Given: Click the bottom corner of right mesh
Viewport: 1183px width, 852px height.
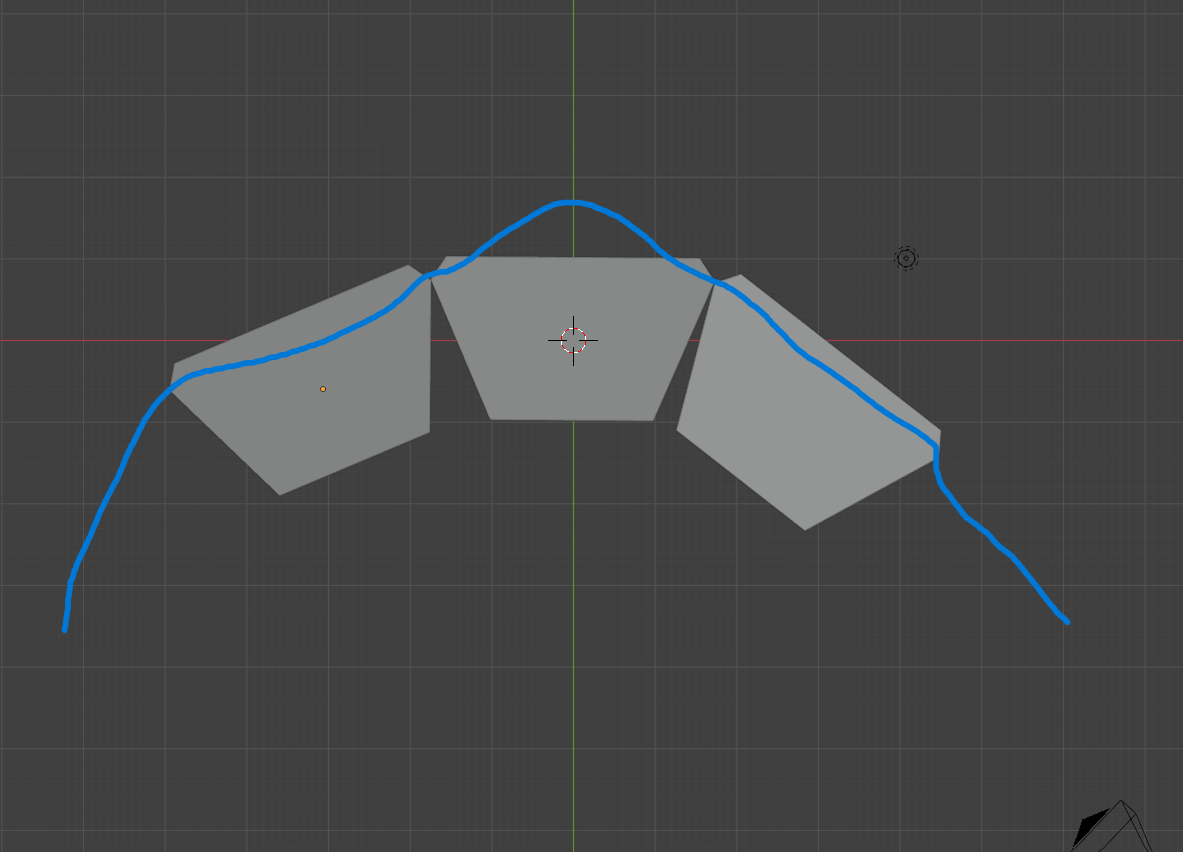Looking at the screenshot, I should pos(805,529).
